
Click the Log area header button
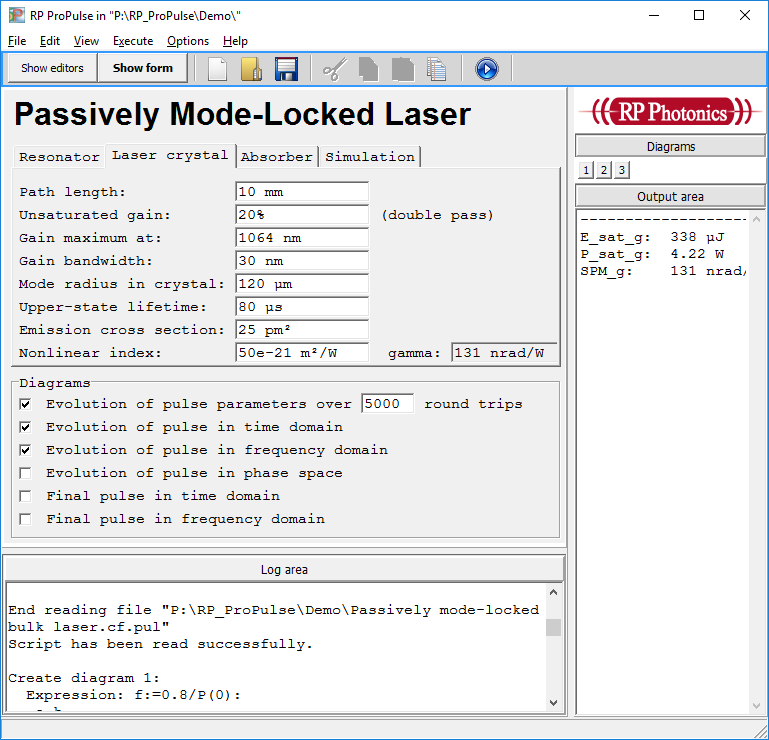[x=284, y=569]
